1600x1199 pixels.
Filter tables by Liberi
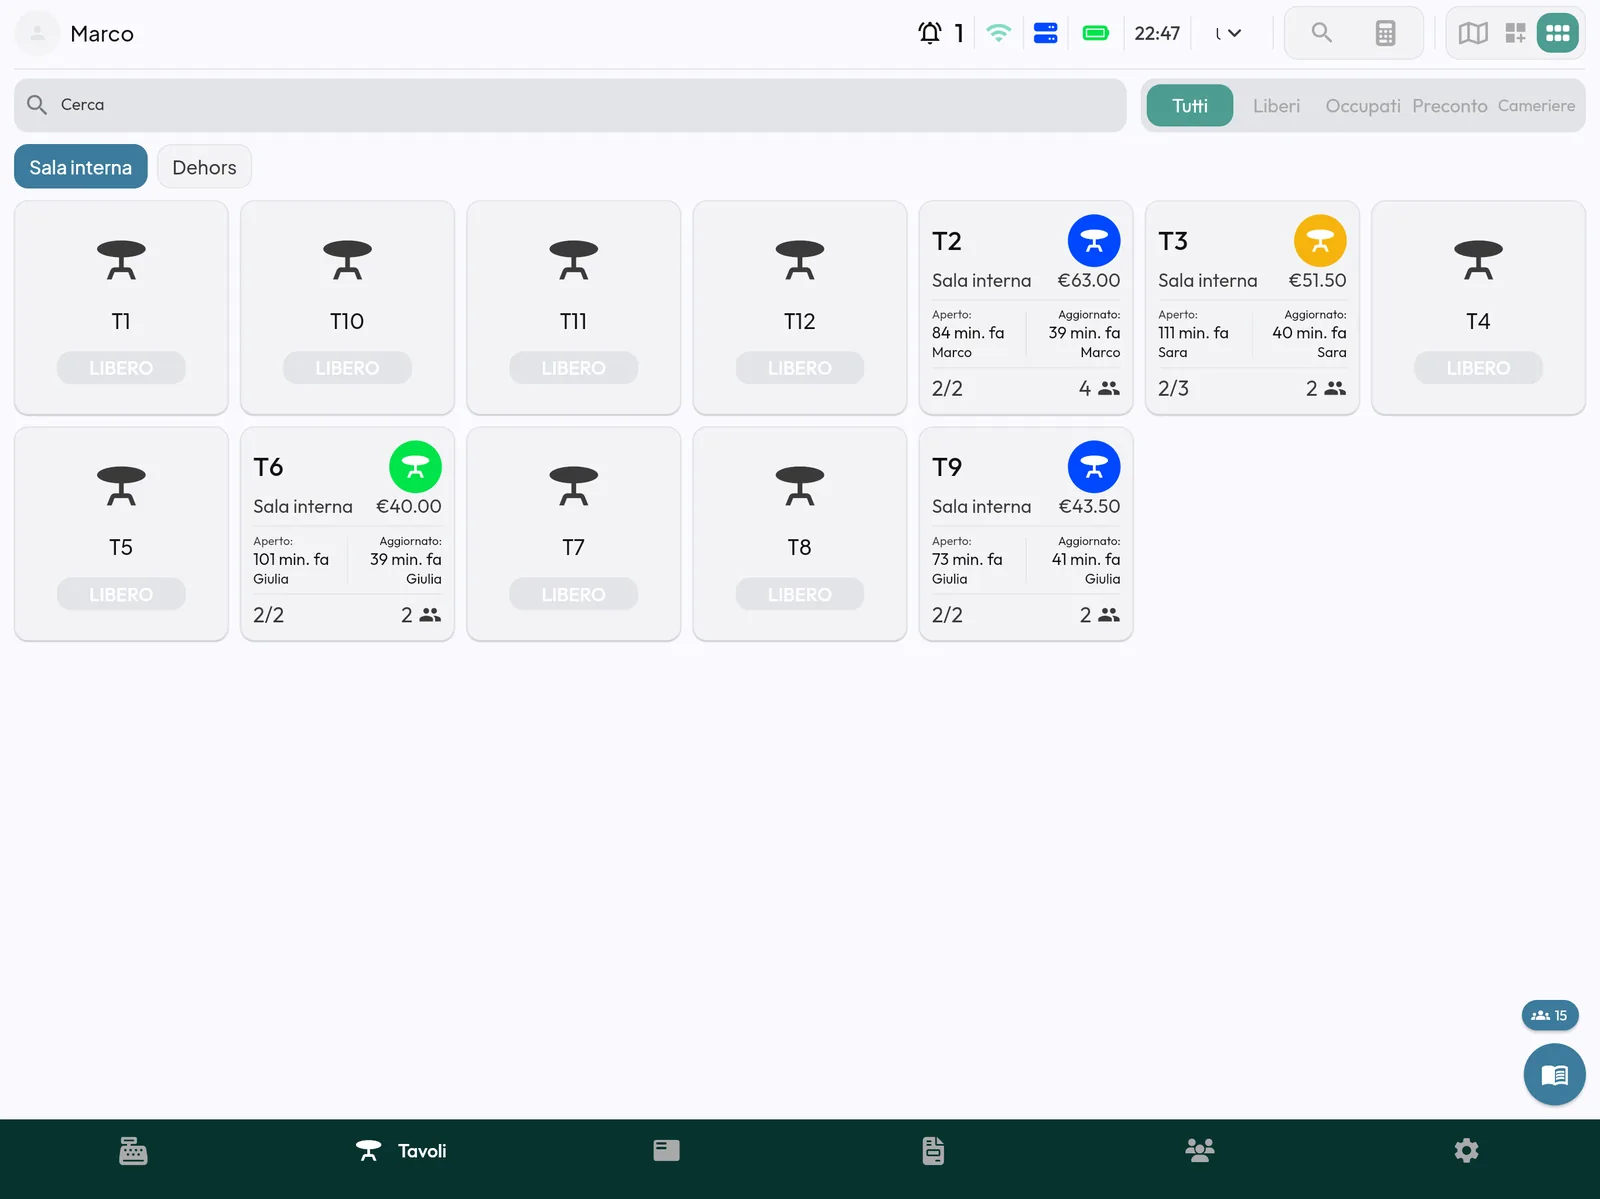point(1277,106)
